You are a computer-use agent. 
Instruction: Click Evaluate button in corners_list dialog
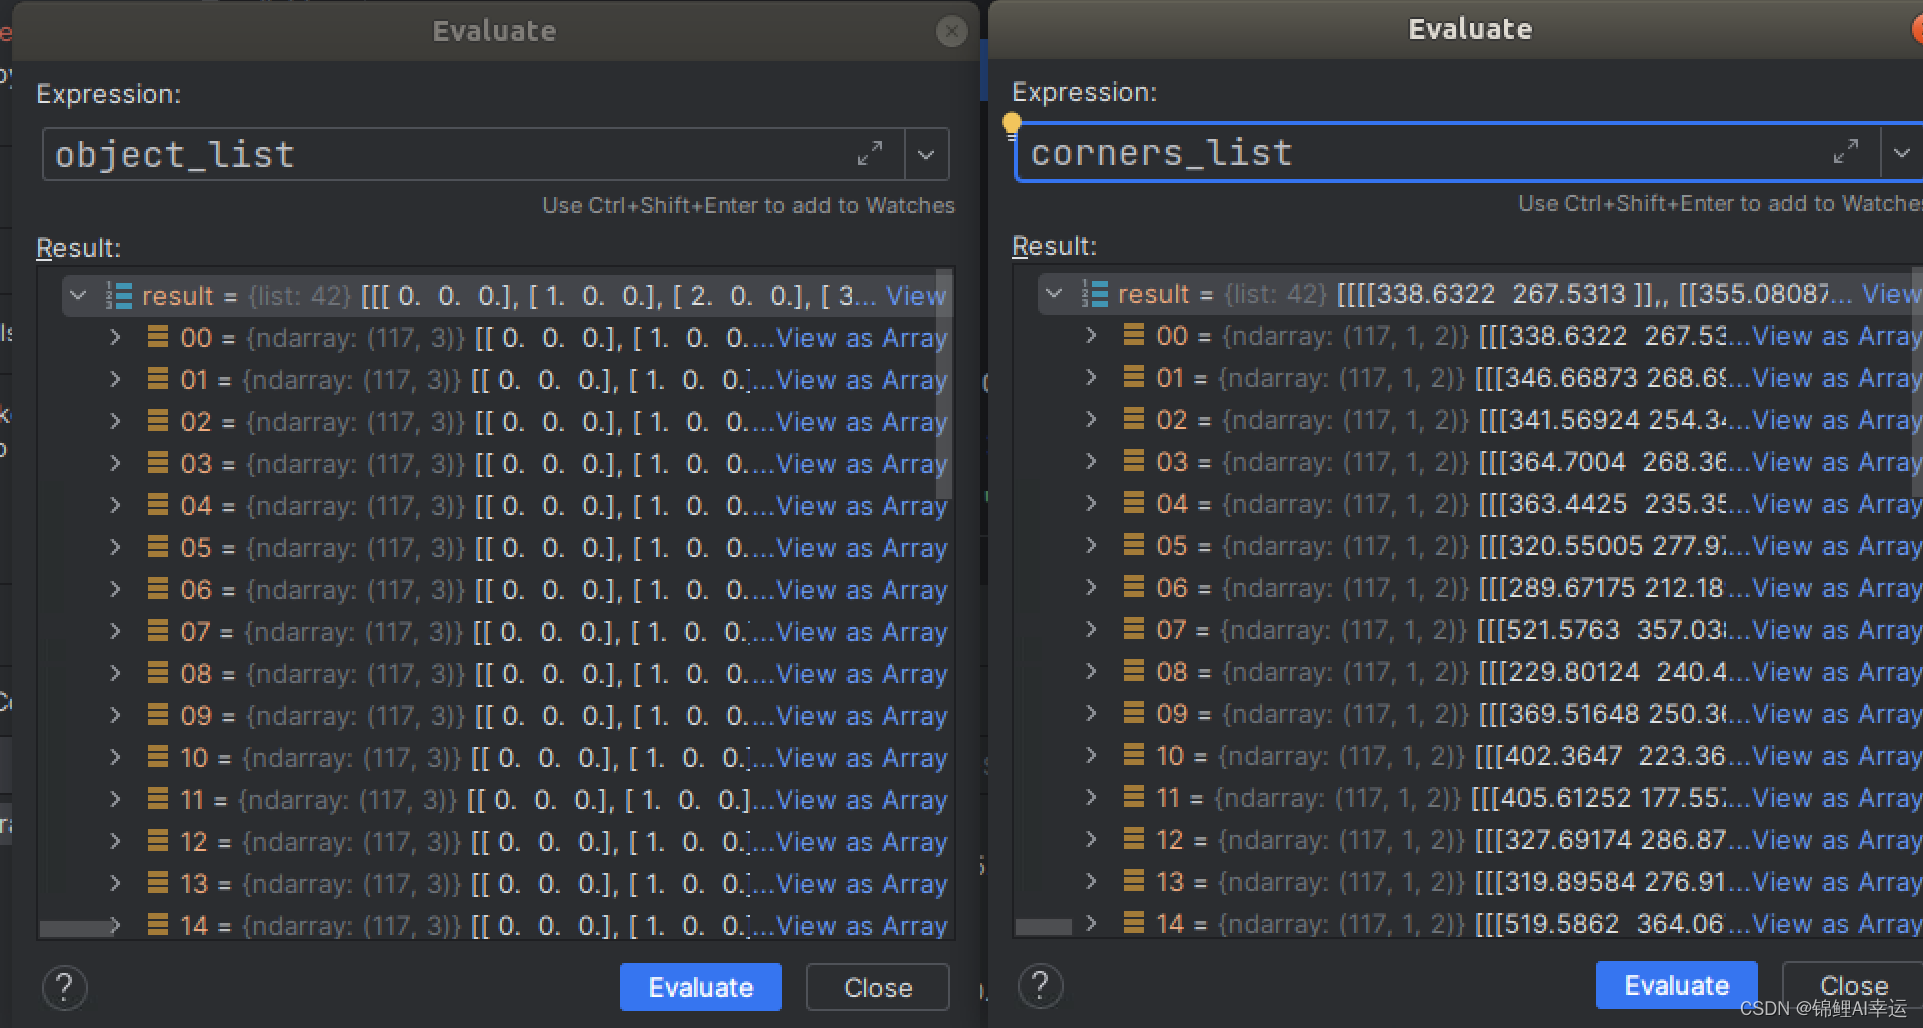click(x=1676, y=985)
